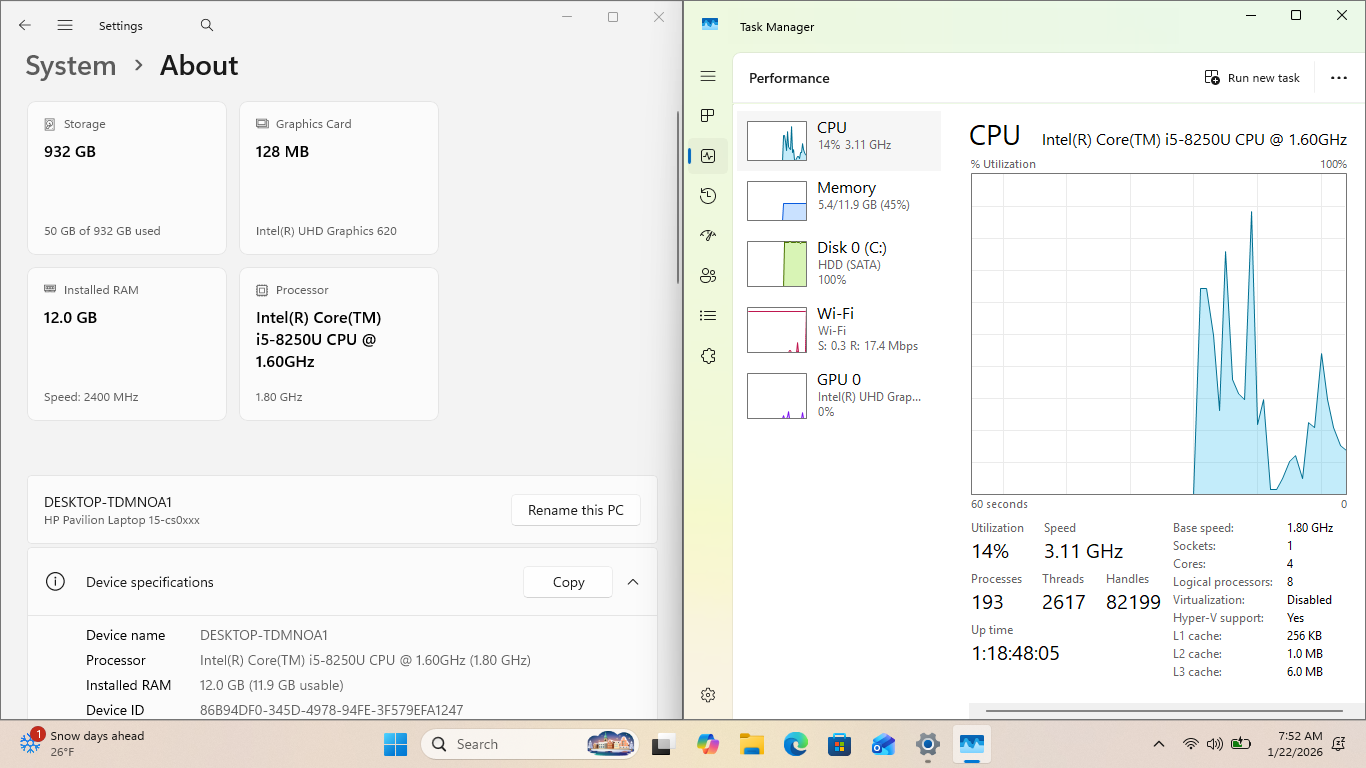The width and height of the screenshot is (1366, 768).
Task: Open File Explorer from the taskbar
Action: (x=751, y=744)
